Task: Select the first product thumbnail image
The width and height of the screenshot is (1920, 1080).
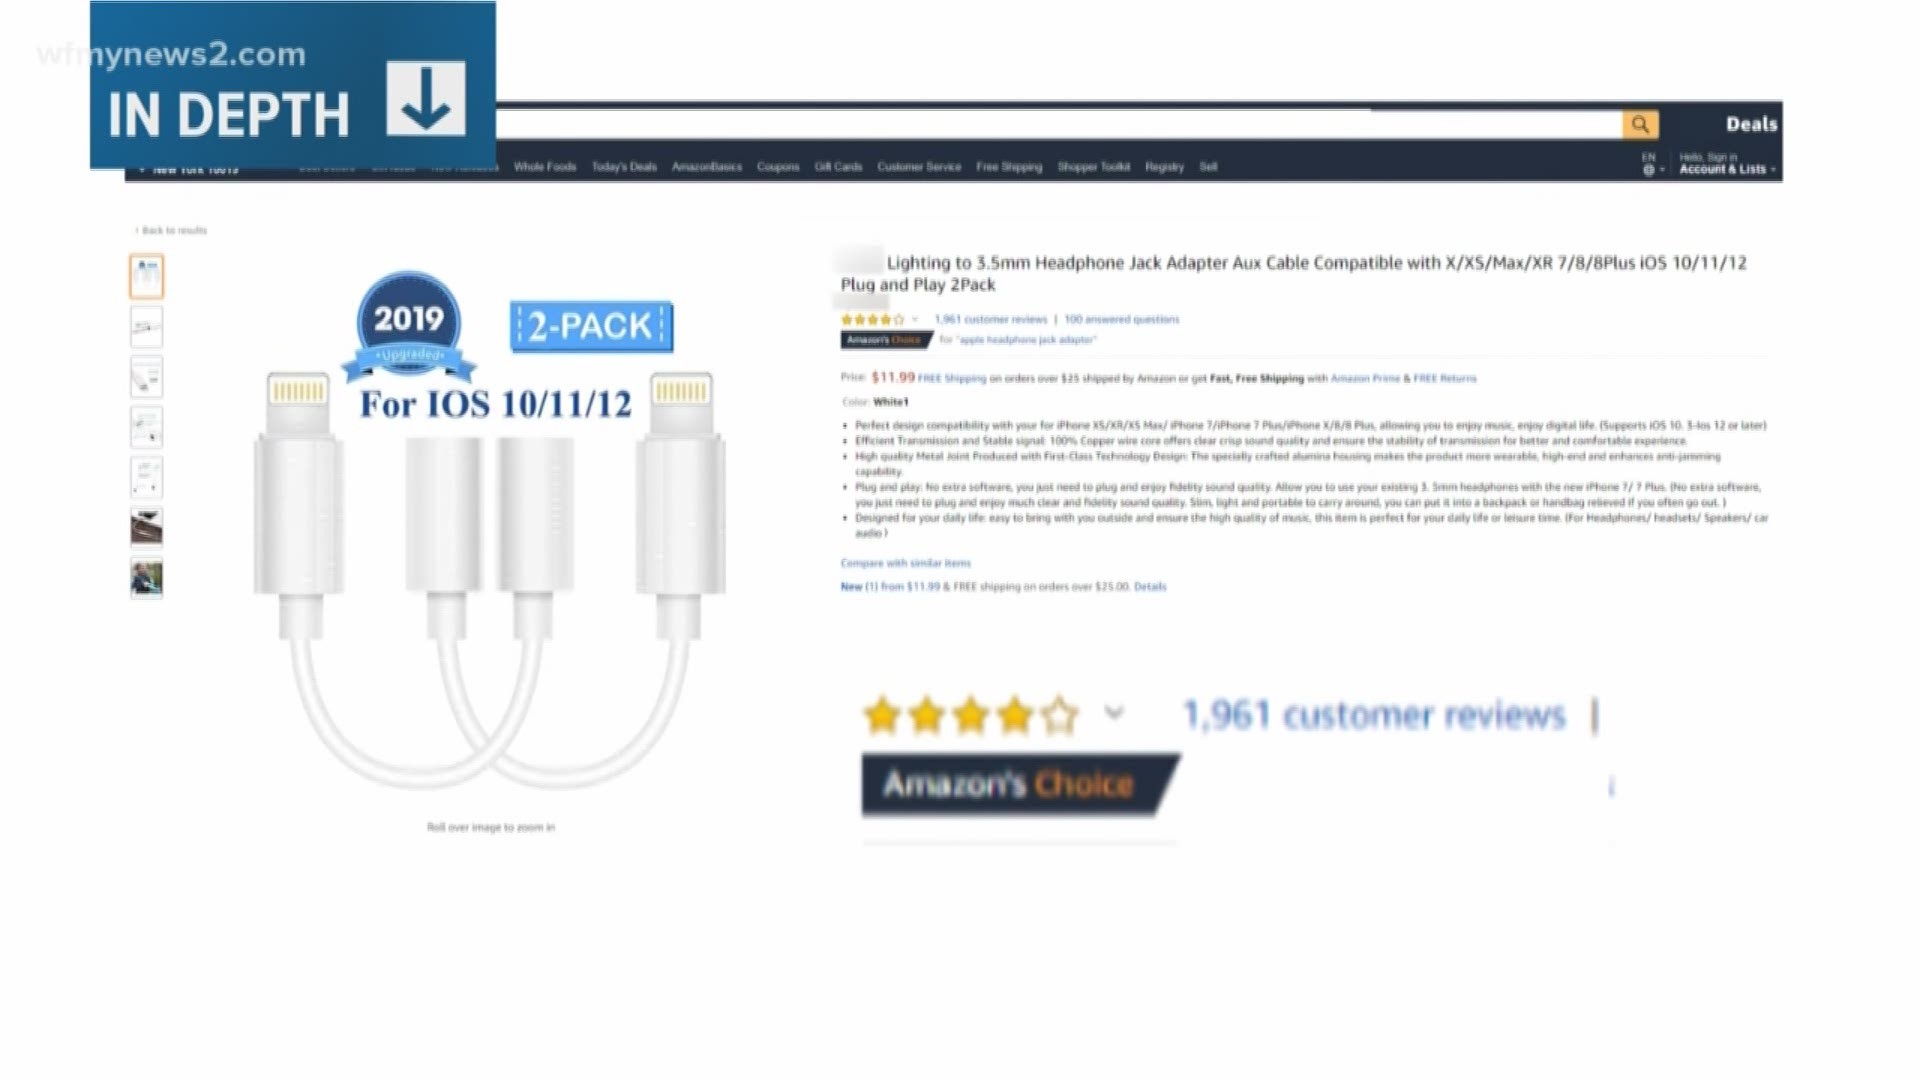Action: click(147, 277)
